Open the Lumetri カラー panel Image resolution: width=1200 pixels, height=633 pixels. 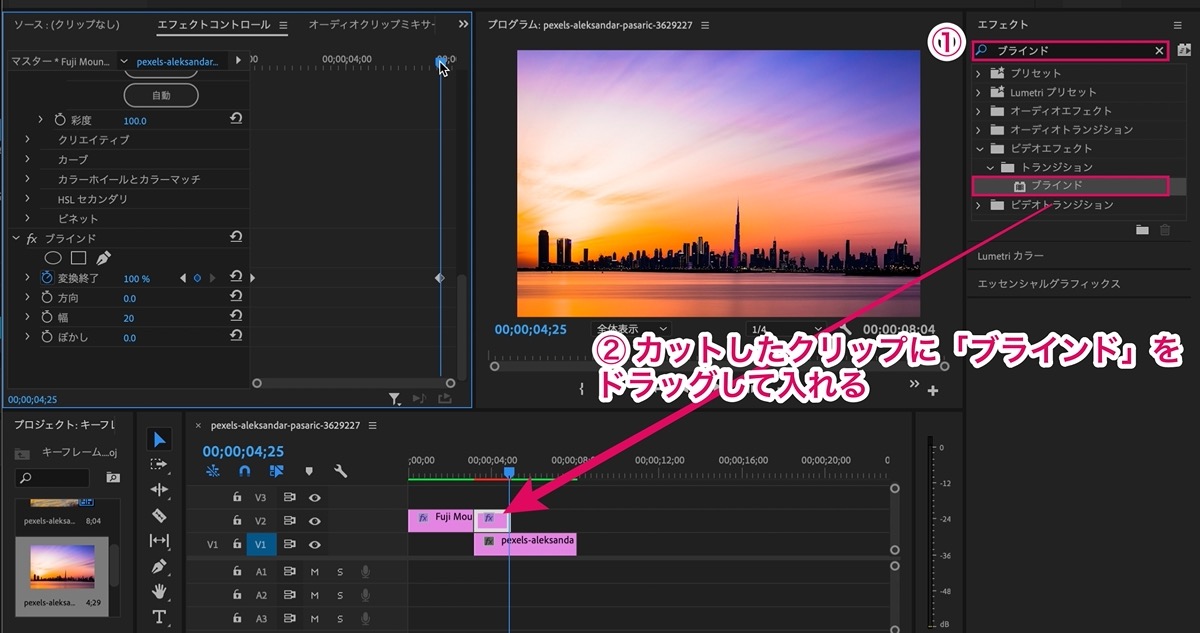point(1010,257)
